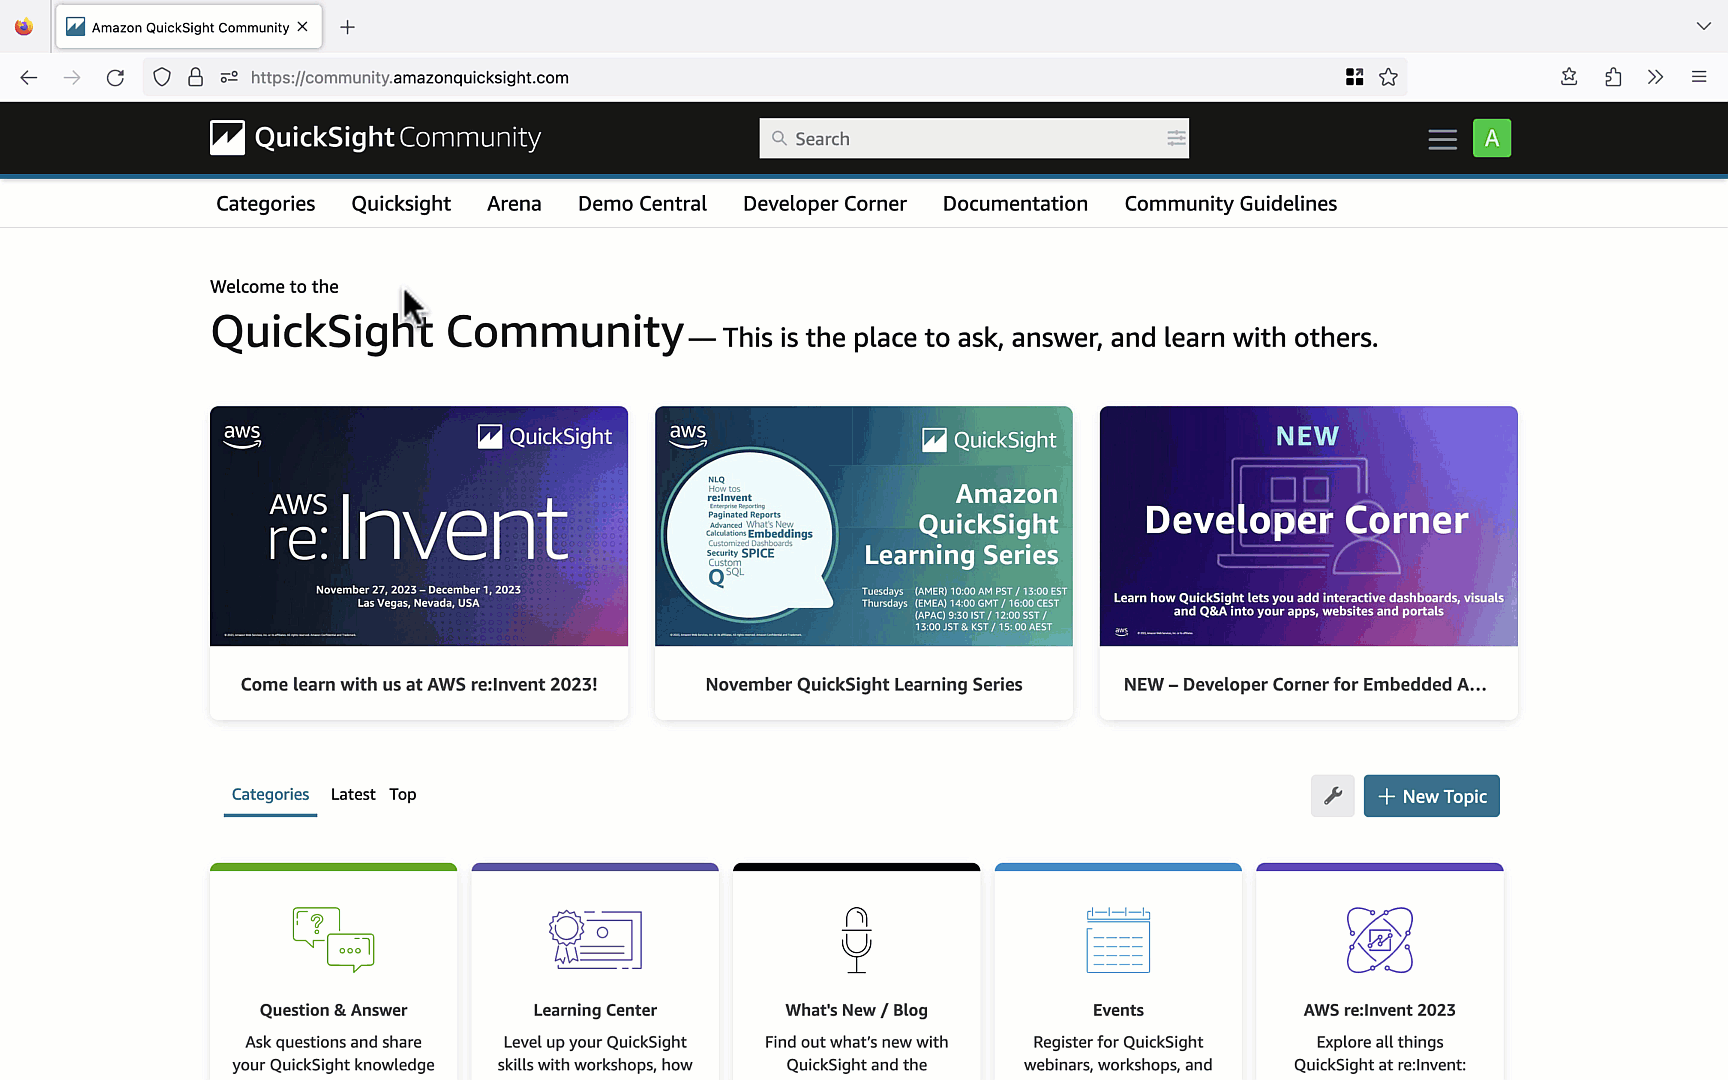
Task: Open the Quicksight nav item
Action: pos(401,203)
